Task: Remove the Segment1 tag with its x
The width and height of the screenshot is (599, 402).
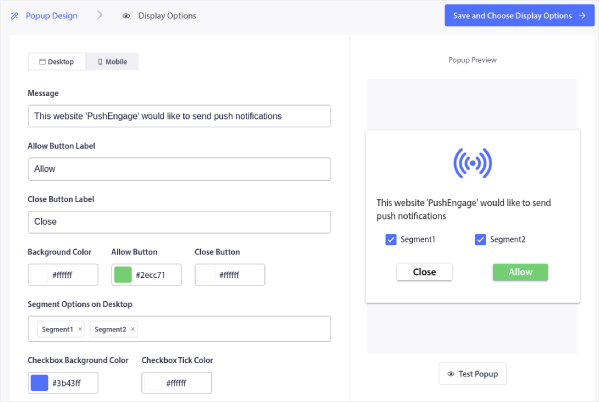Action: tap(80, 329)
